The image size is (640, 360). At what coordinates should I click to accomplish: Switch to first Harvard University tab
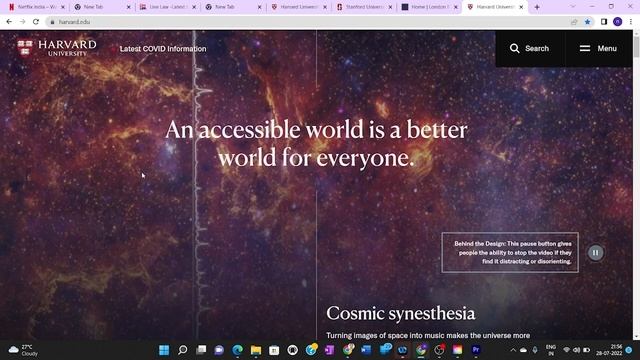[x=298, y=7]
